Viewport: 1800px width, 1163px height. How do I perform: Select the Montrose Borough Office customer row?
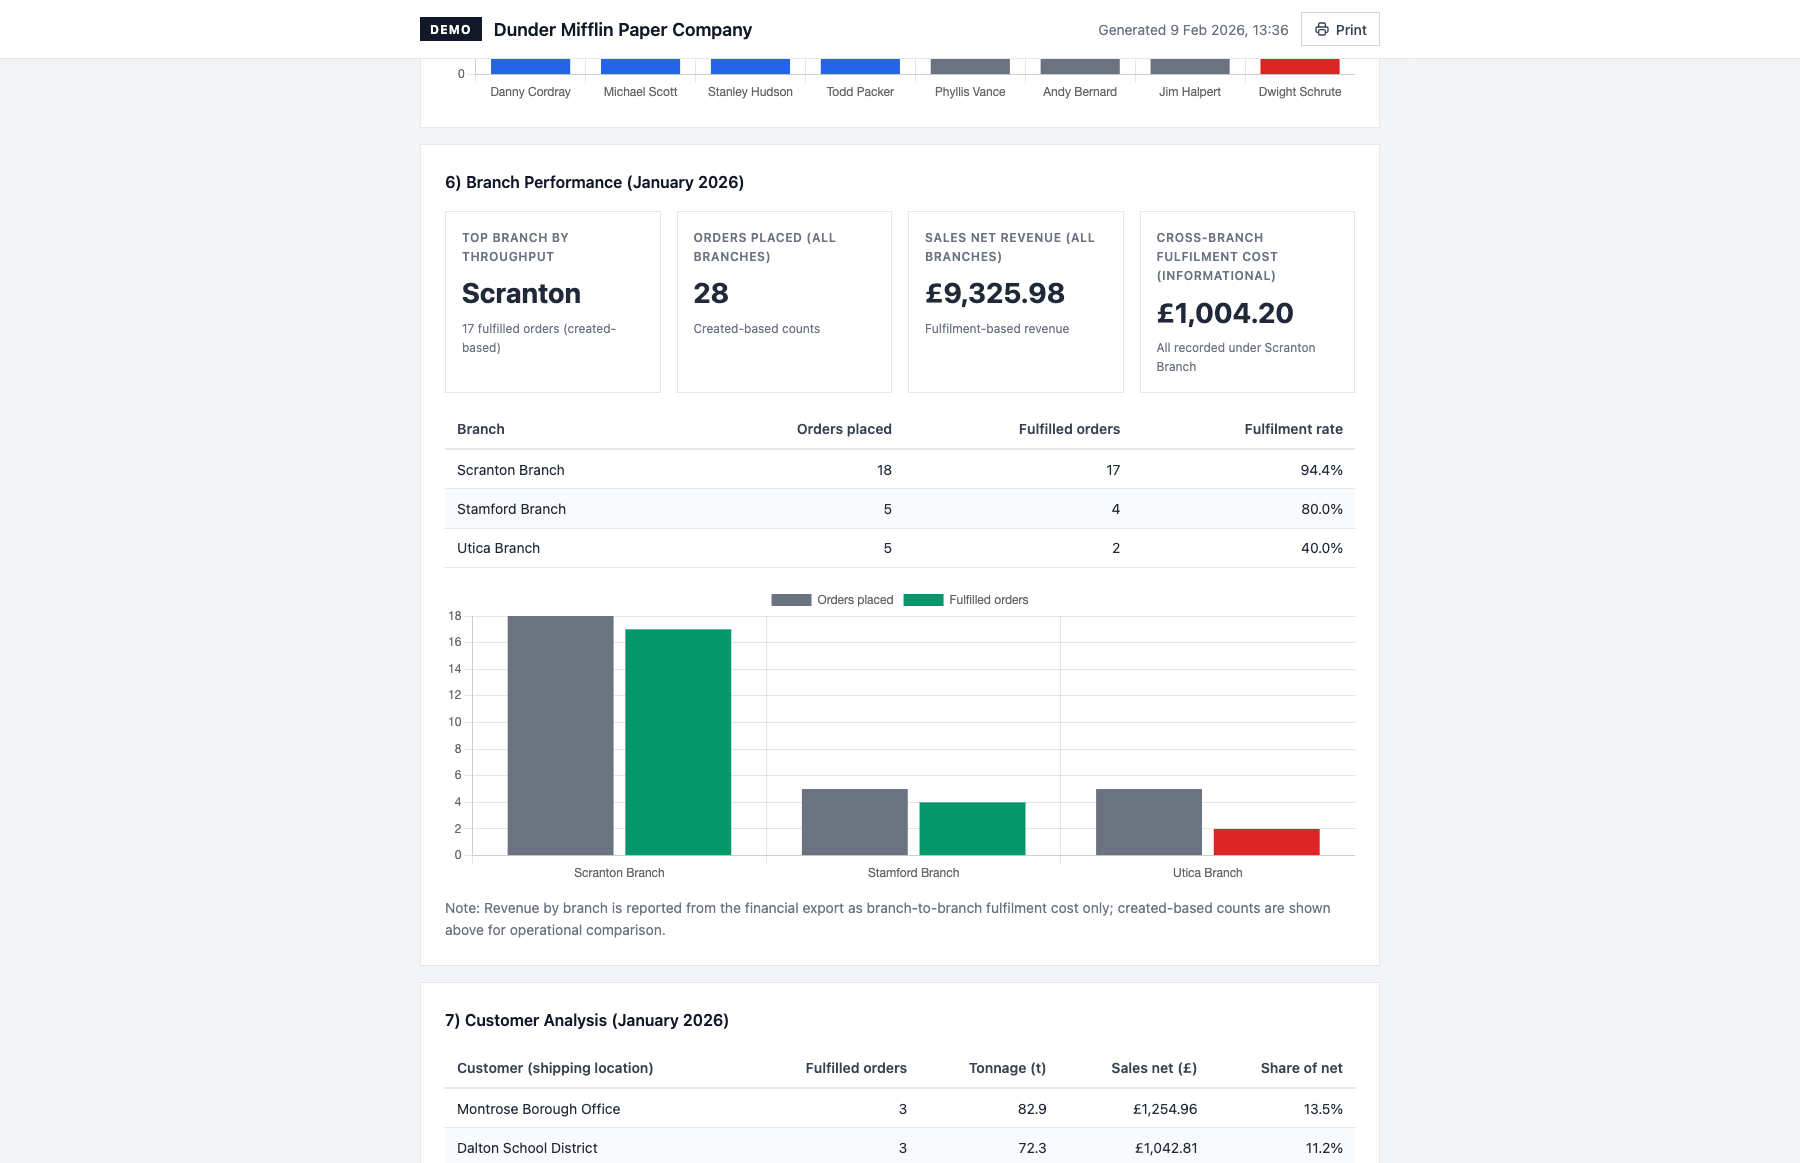pyautogui.click(x=899, y=1109)
